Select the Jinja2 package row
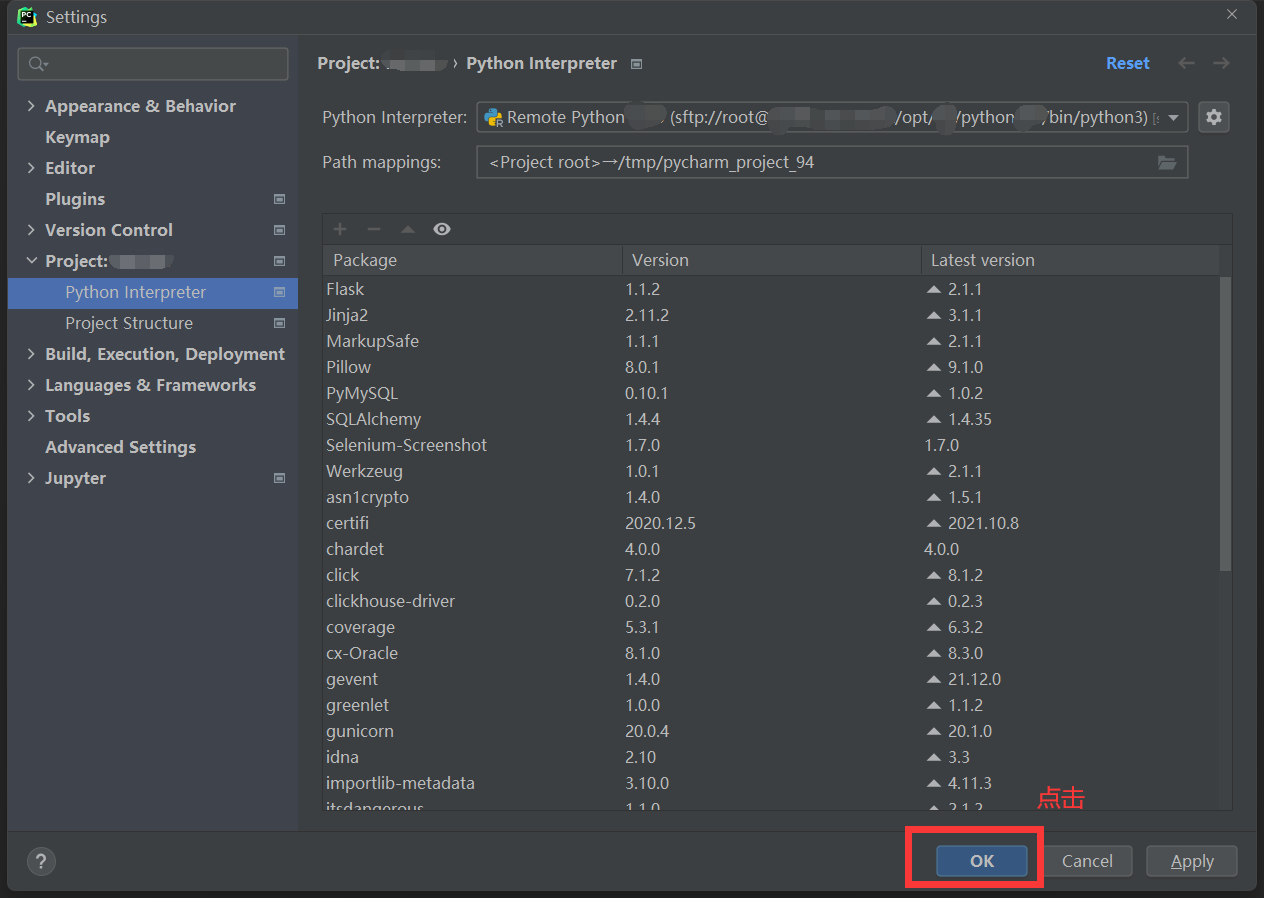The image size is (1264, 898). [x=771, y=315]
